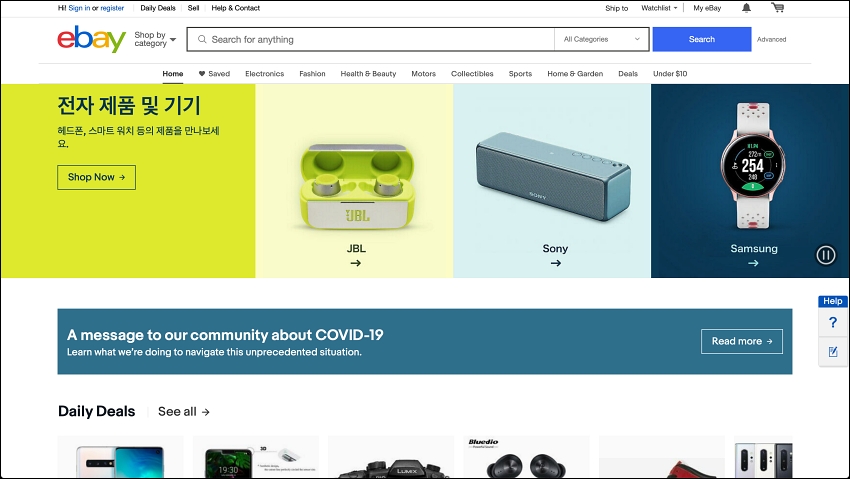Open the Health & Beauty tab
The image size is (850, 479).
(368, 74)
